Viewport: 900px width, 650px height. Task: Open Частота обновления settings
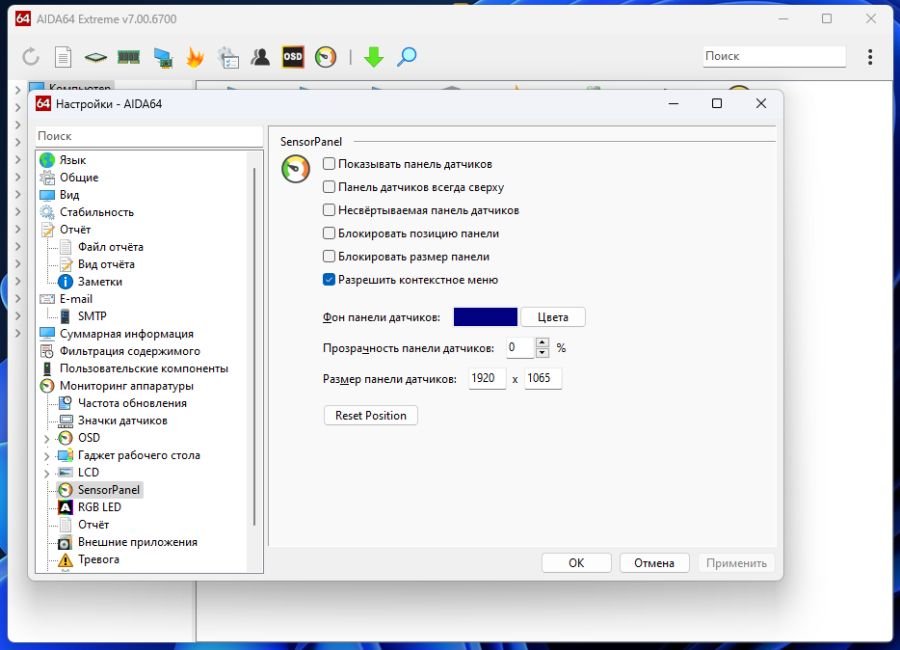pos(132,403)
